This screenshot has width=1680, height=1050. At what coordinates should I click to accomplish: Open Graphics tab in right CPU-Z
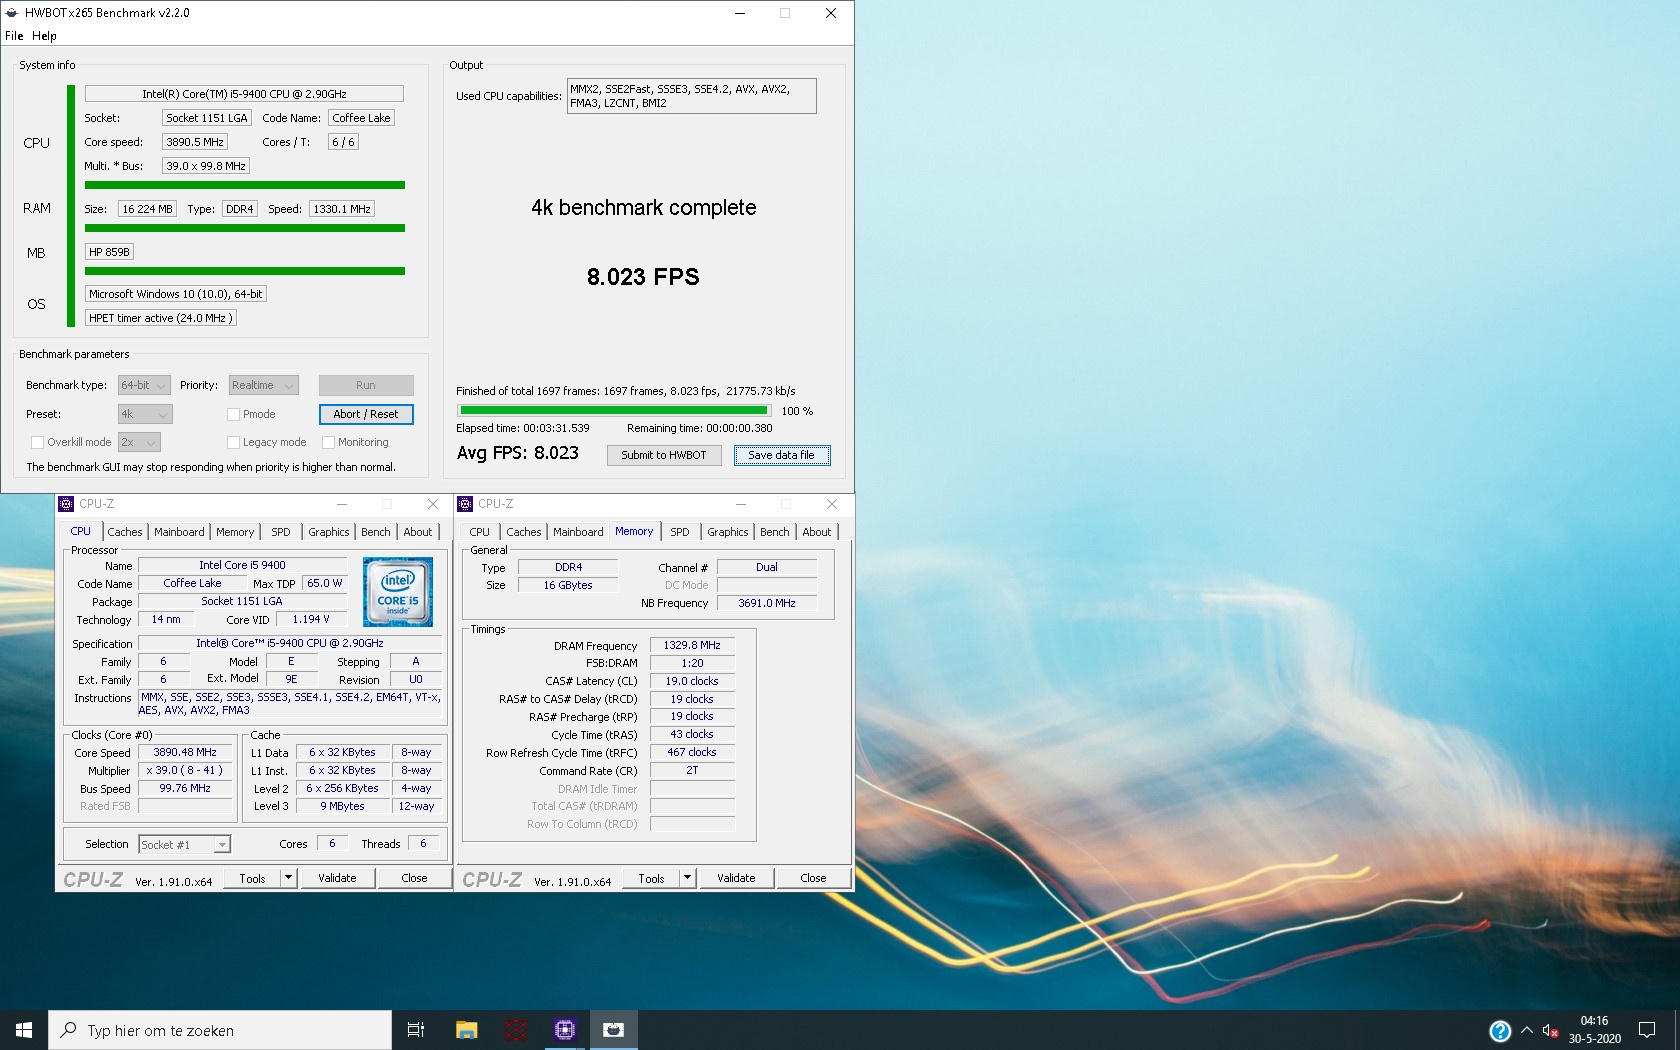pyautogui.click(x=728, y=532)
